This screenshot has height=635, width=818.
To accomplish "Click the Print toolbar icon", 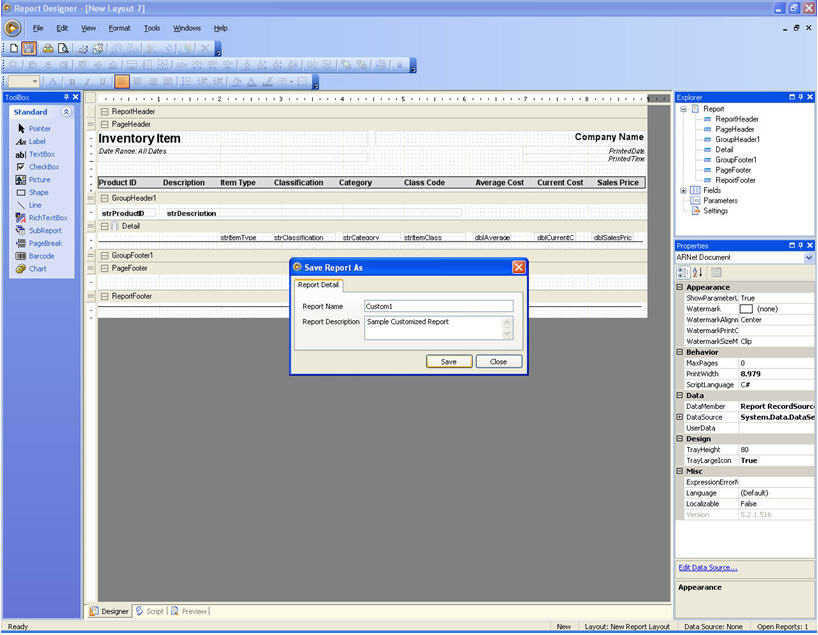I will 47,48.
